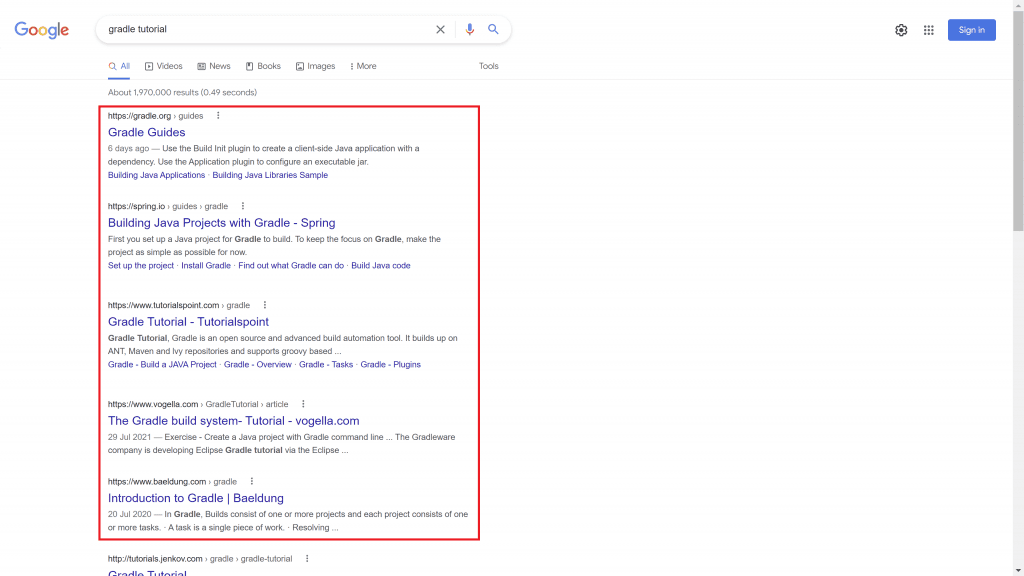Switch to the News tab
Viewport: 1024px width, 576px height.
click(214, 66)
